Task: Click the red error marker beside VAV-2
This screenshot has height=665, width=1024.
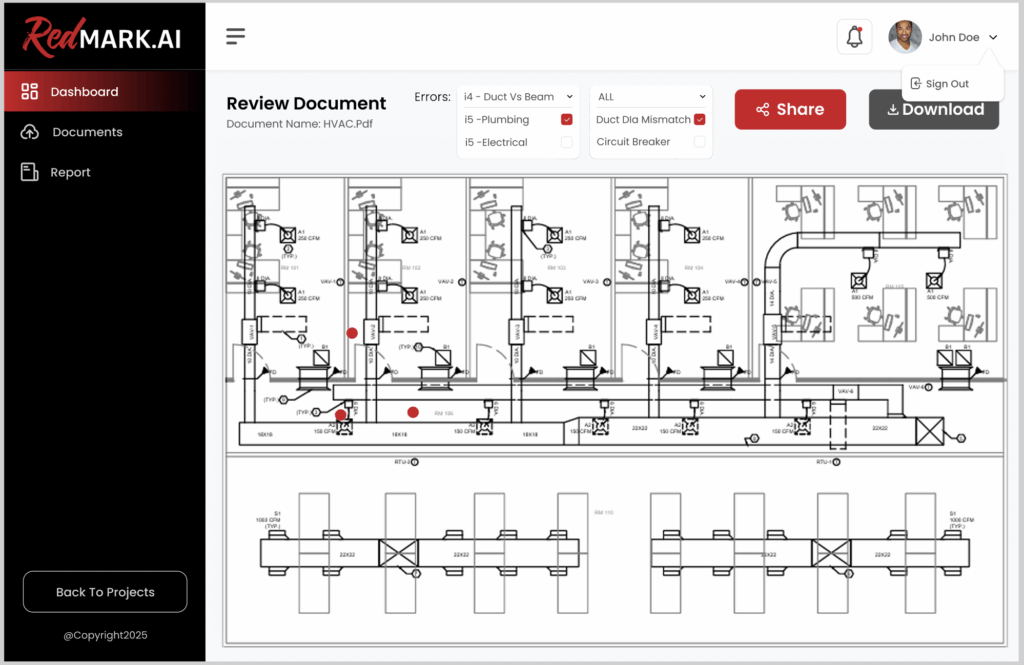Action: 352,333
